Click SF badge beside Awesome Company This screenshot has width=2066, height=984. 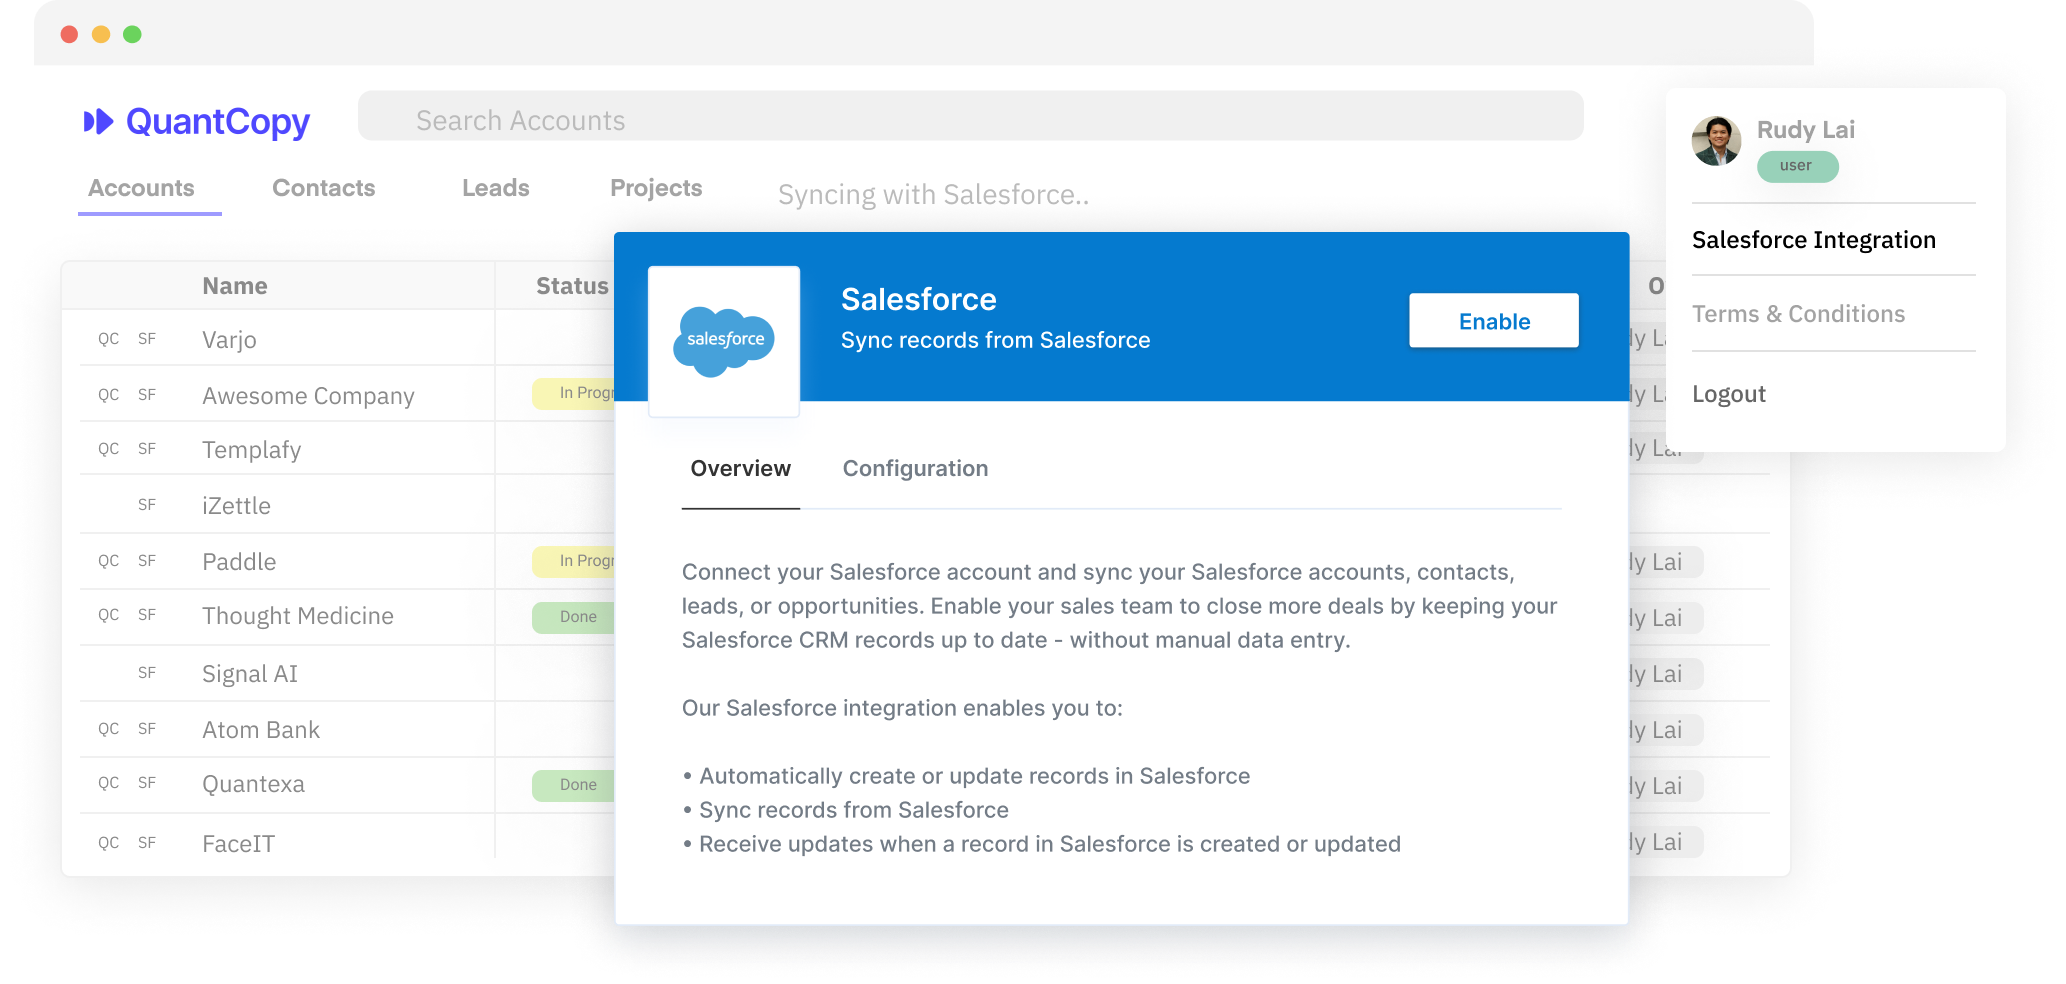click(x=147, y=395)
